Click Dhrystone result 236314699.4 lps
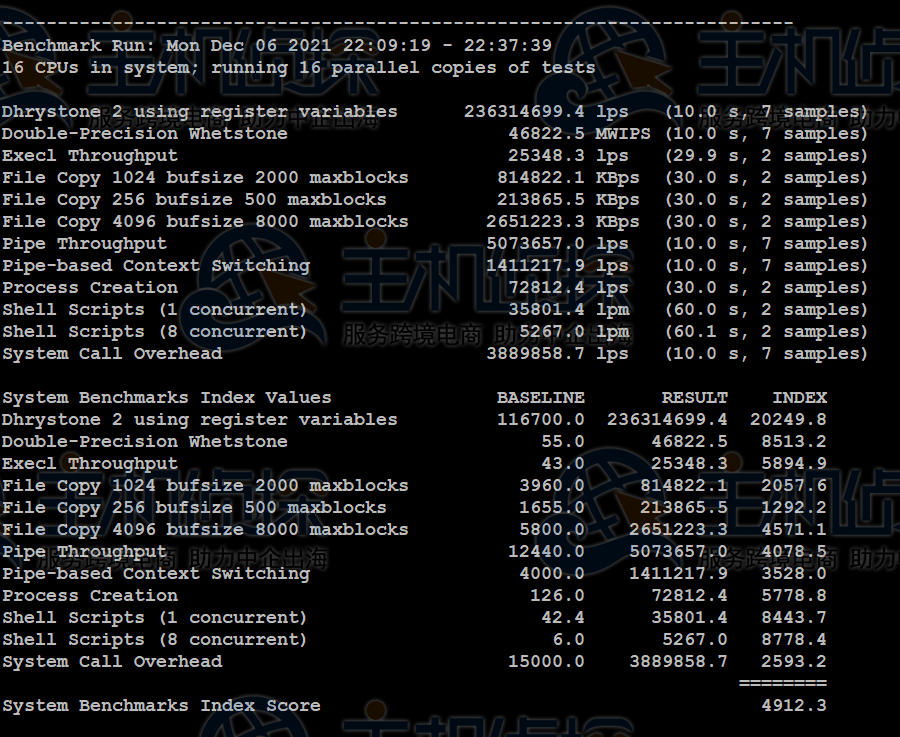The image size is (900, 737). pyautogui.click(x=546, y=111)
